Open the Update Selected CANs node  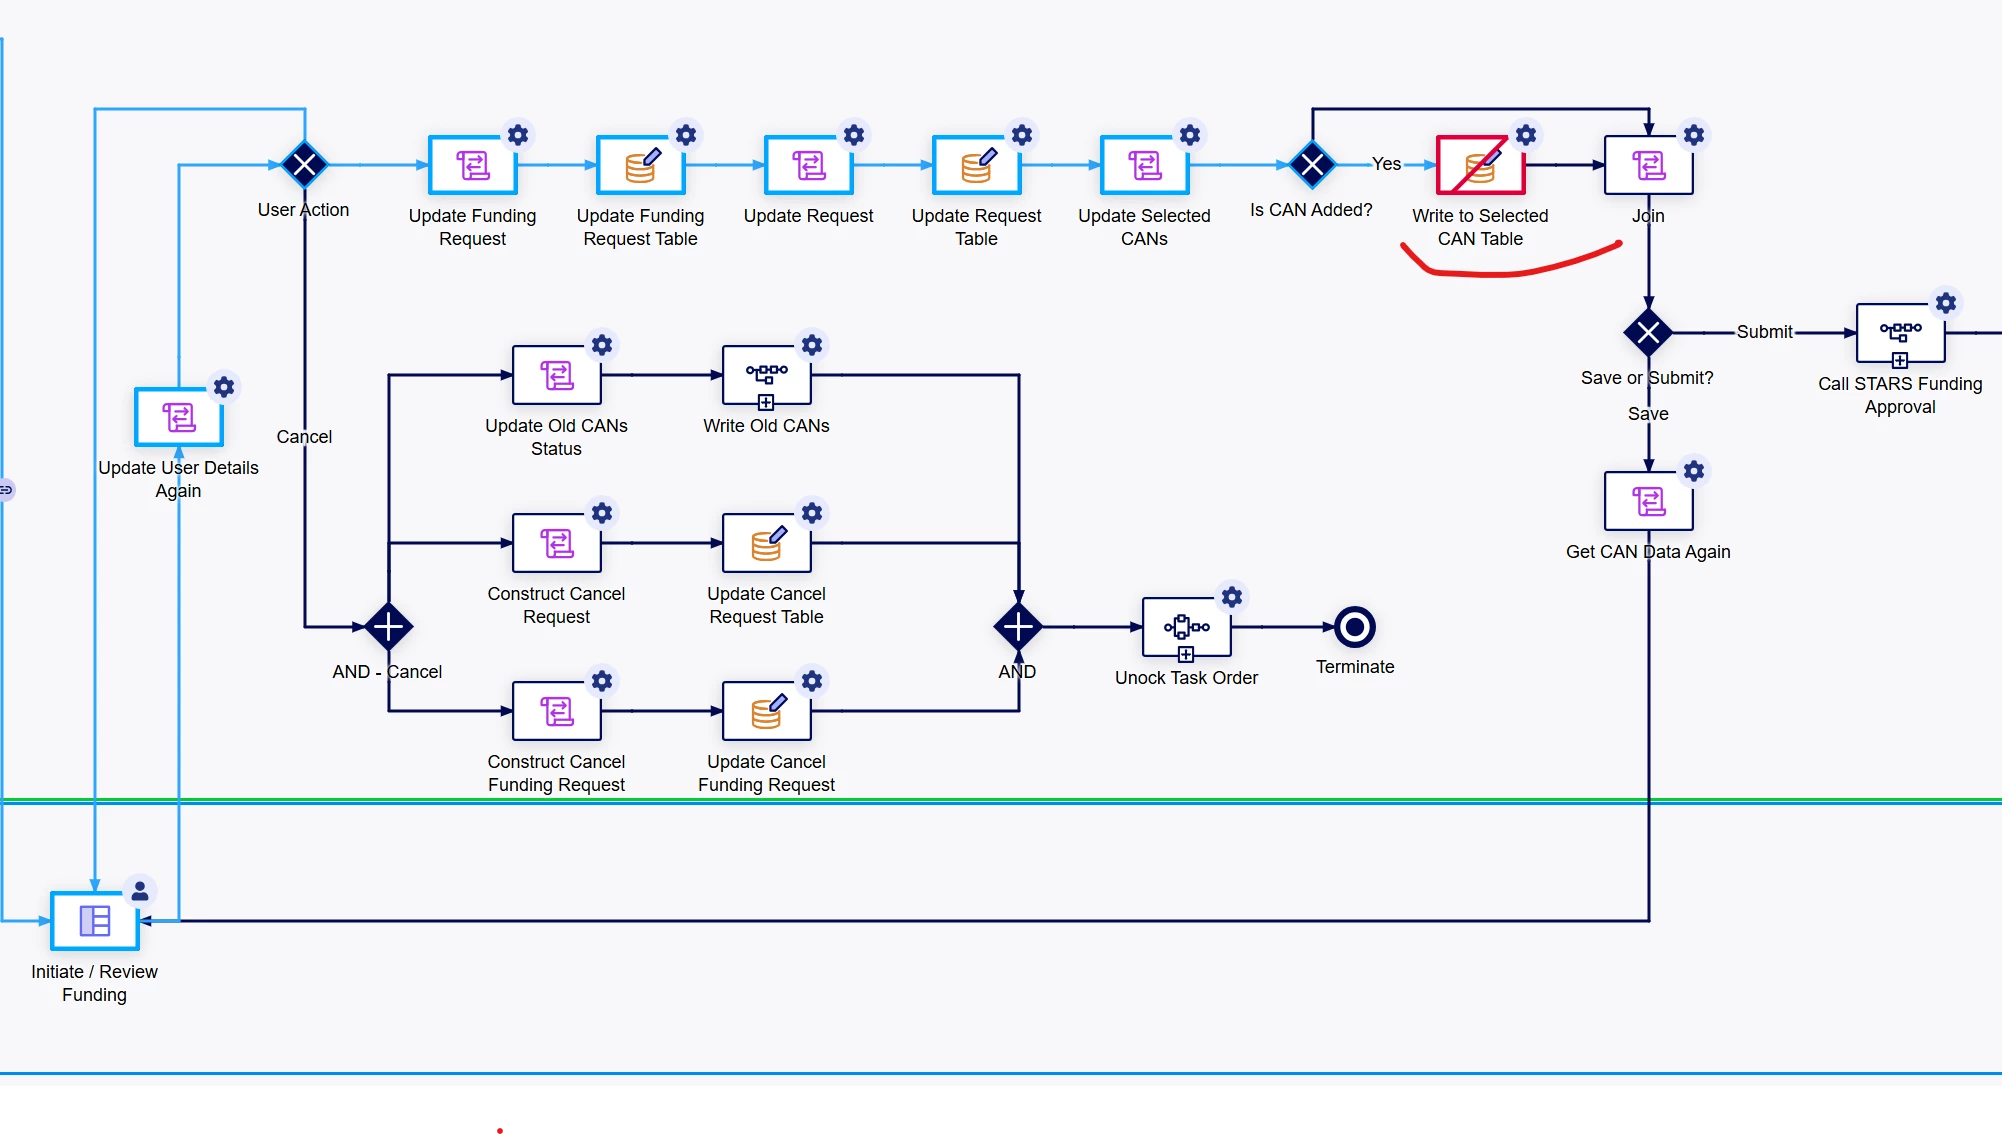click(1145, 165)
